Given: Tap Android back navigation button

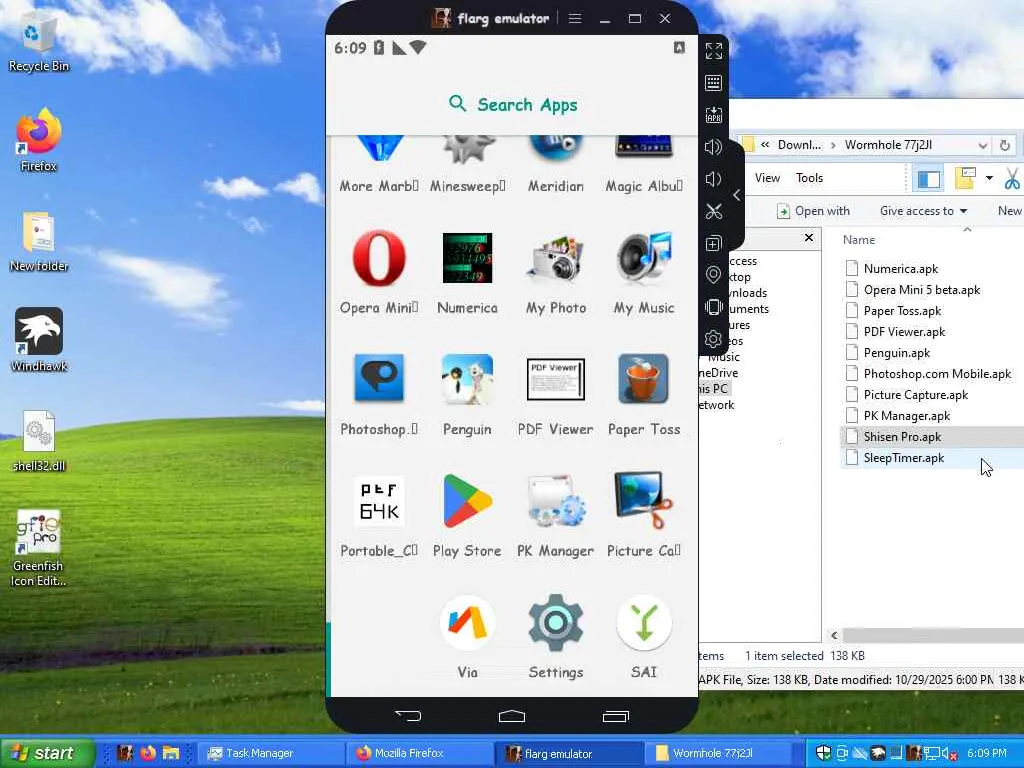Looking at the screenshot, I should click(x=409, y=716).
